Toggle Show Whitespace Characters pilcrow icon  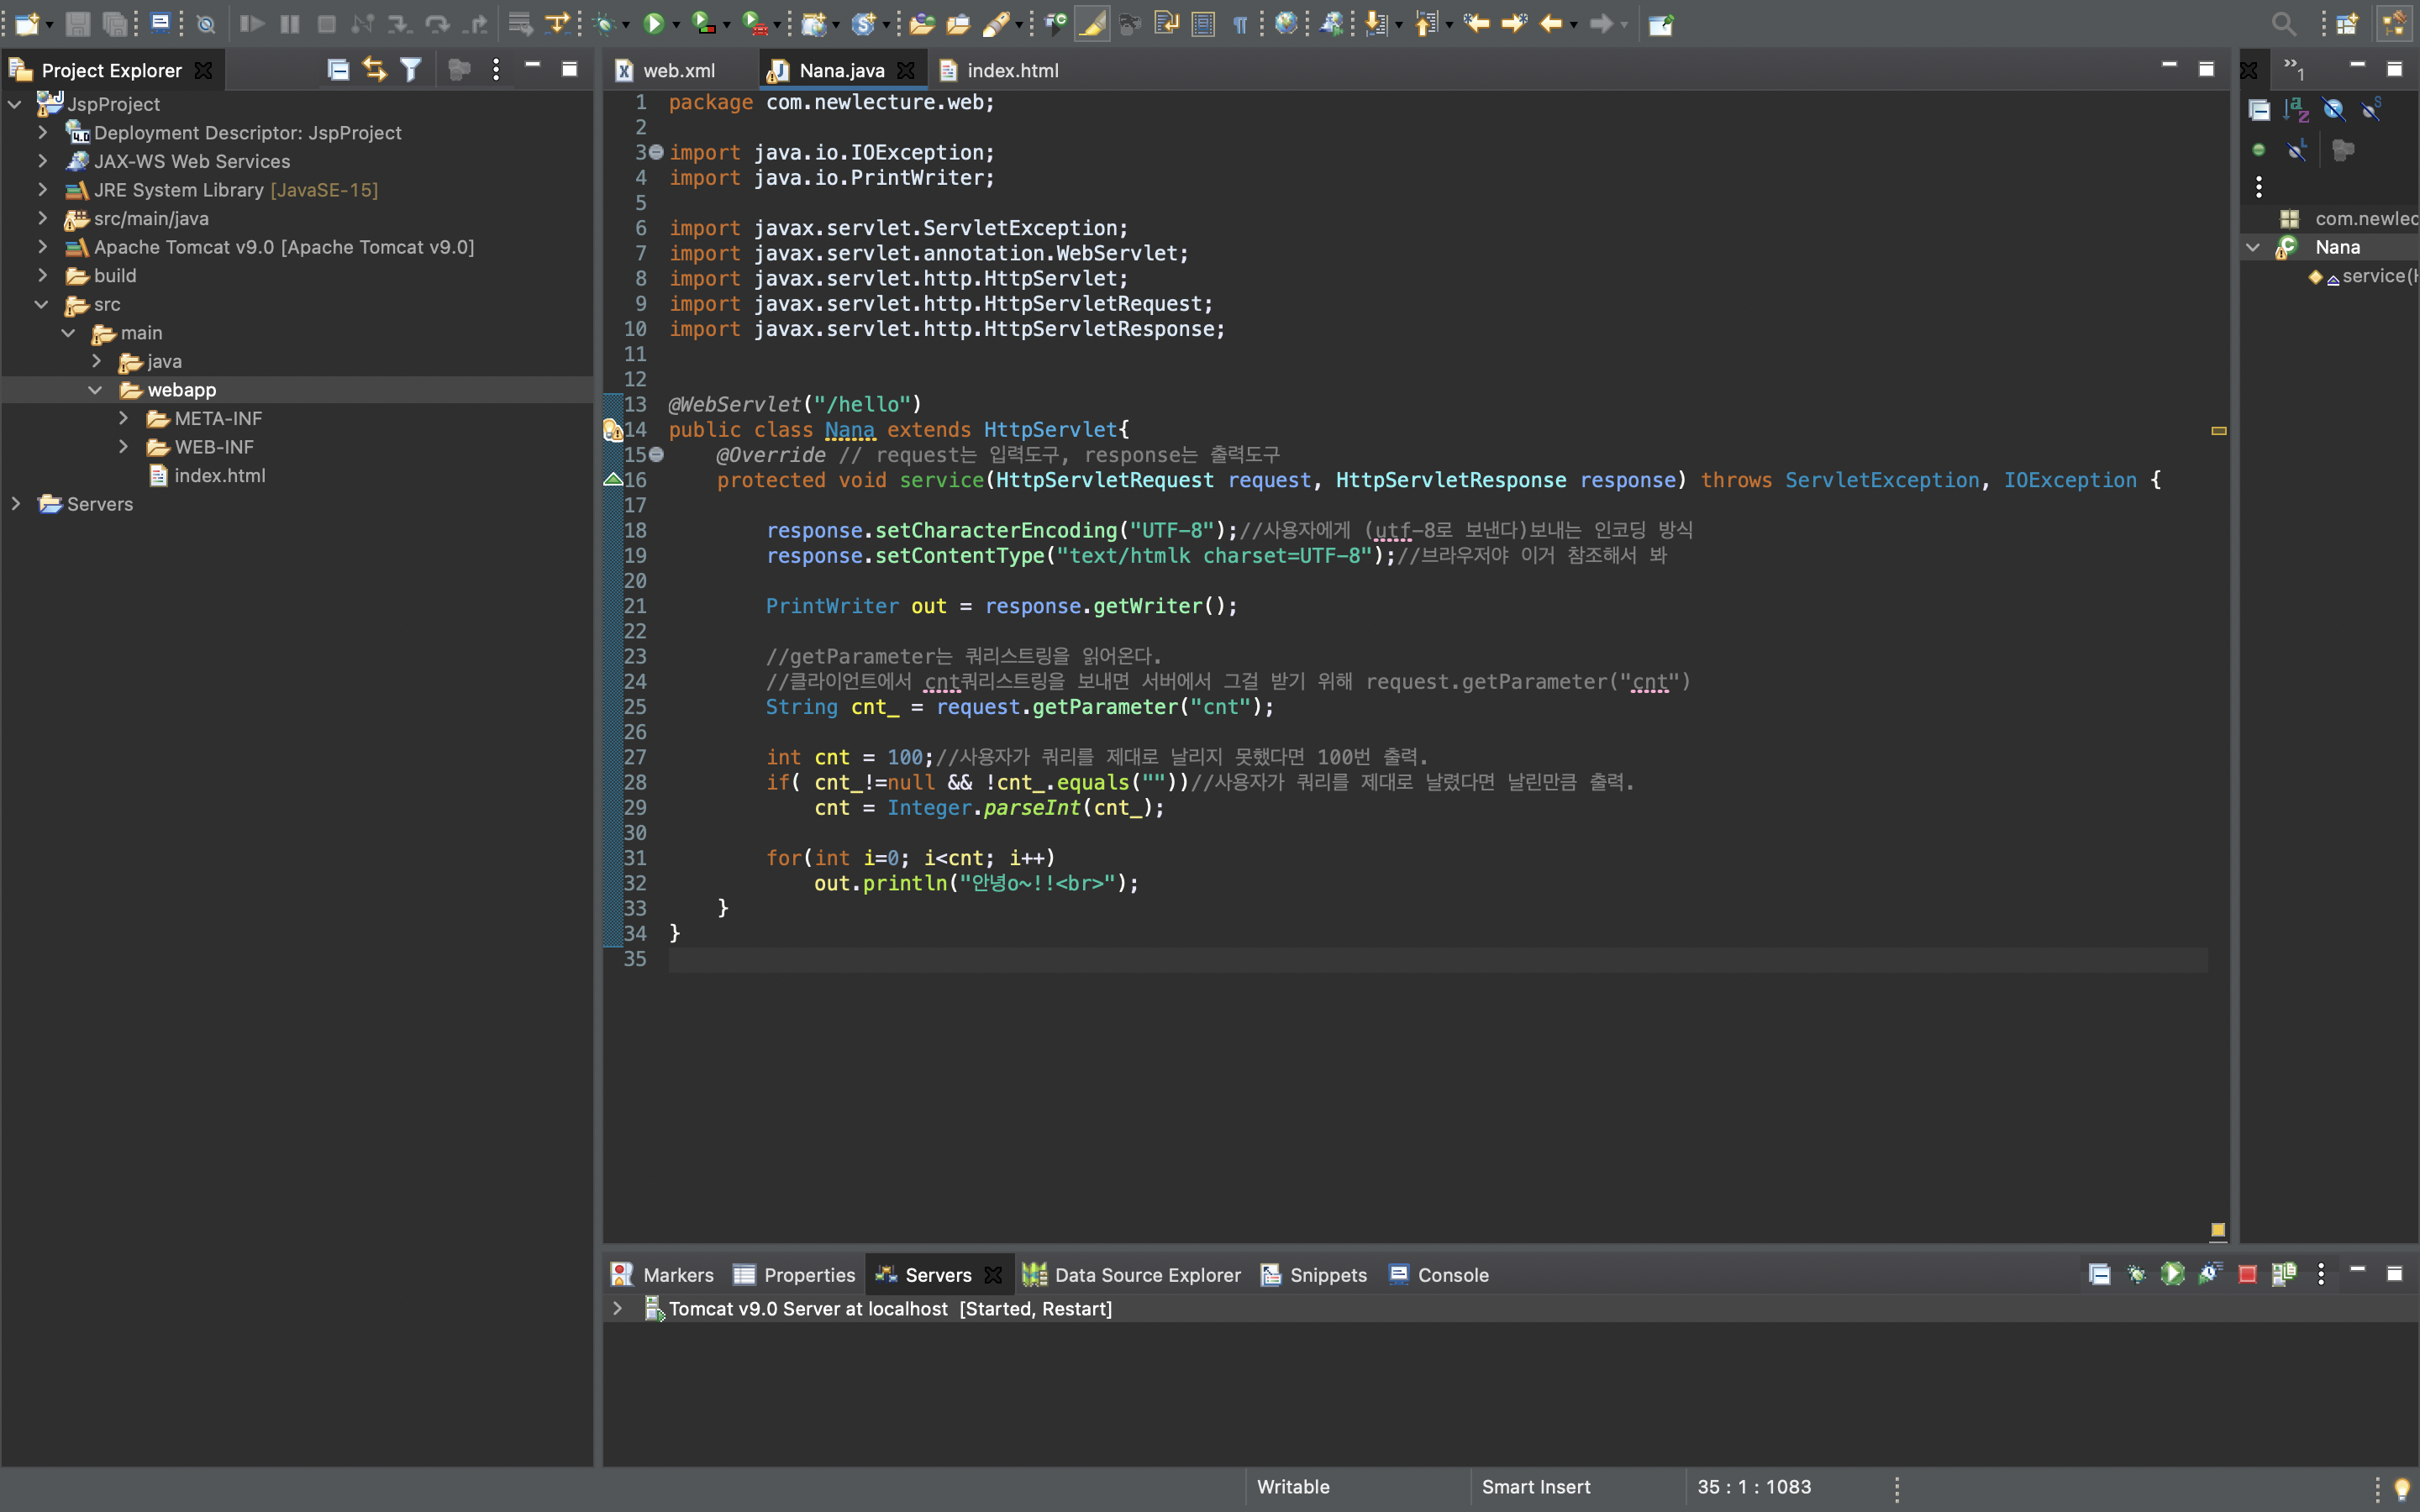click(x=1240, y=24)
